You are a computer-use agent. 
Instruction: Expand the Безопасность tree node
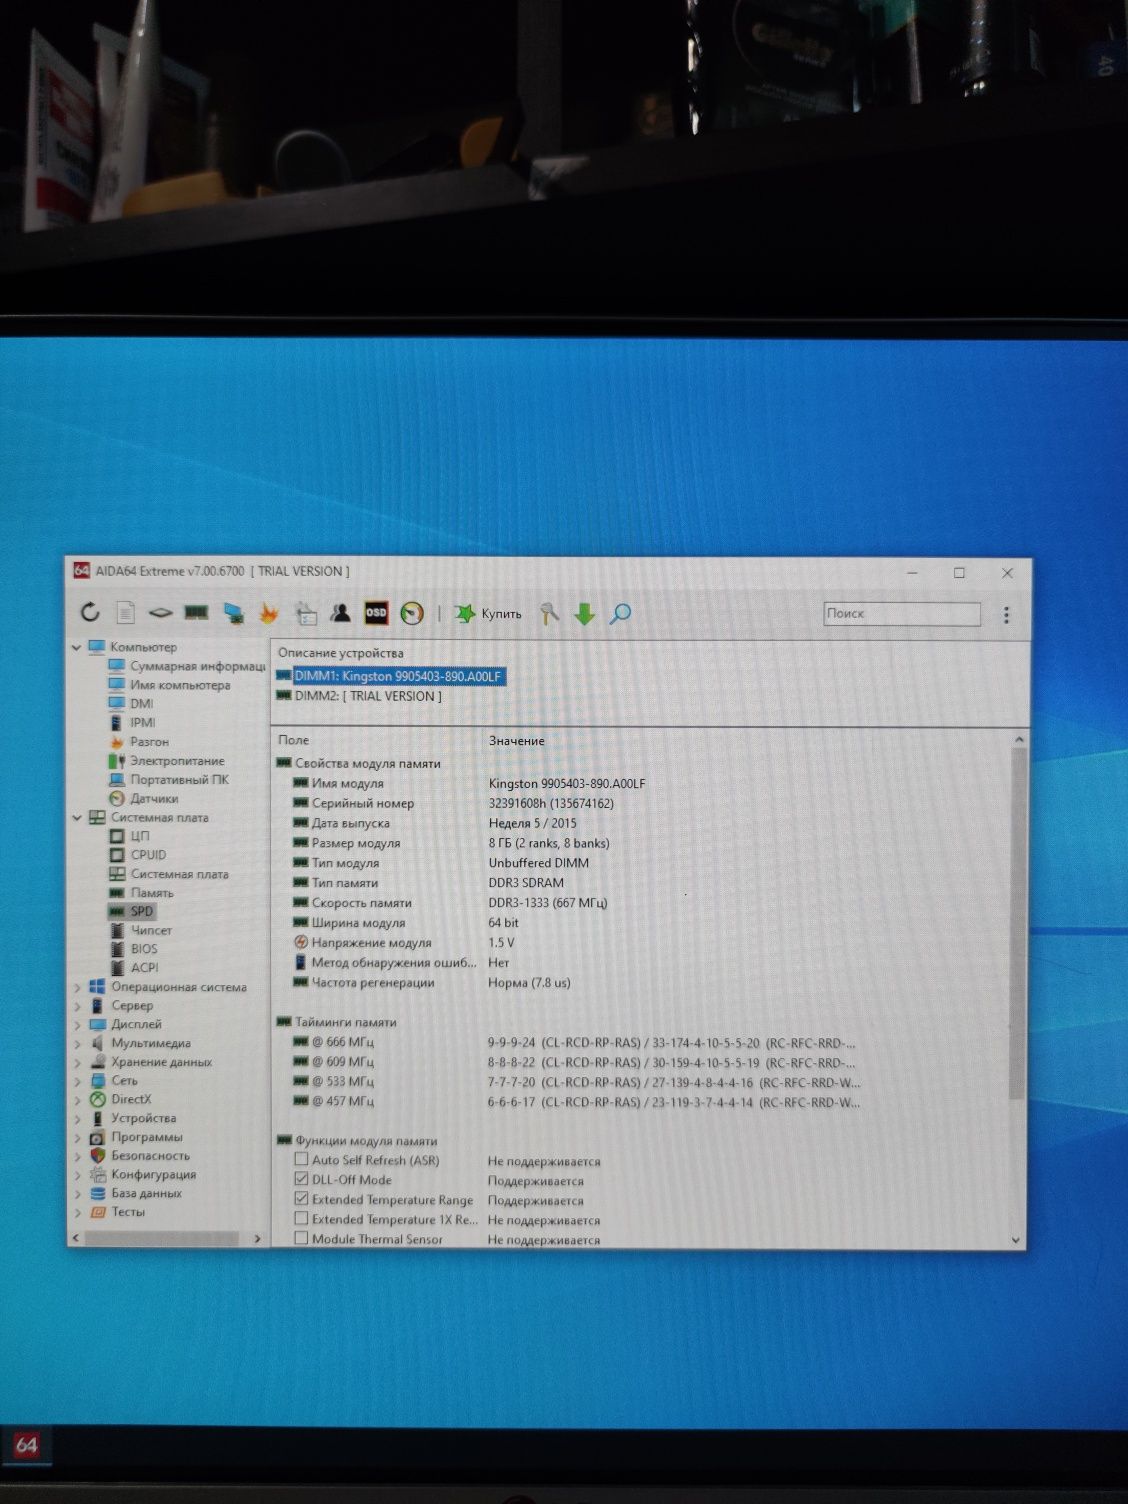77,1155
